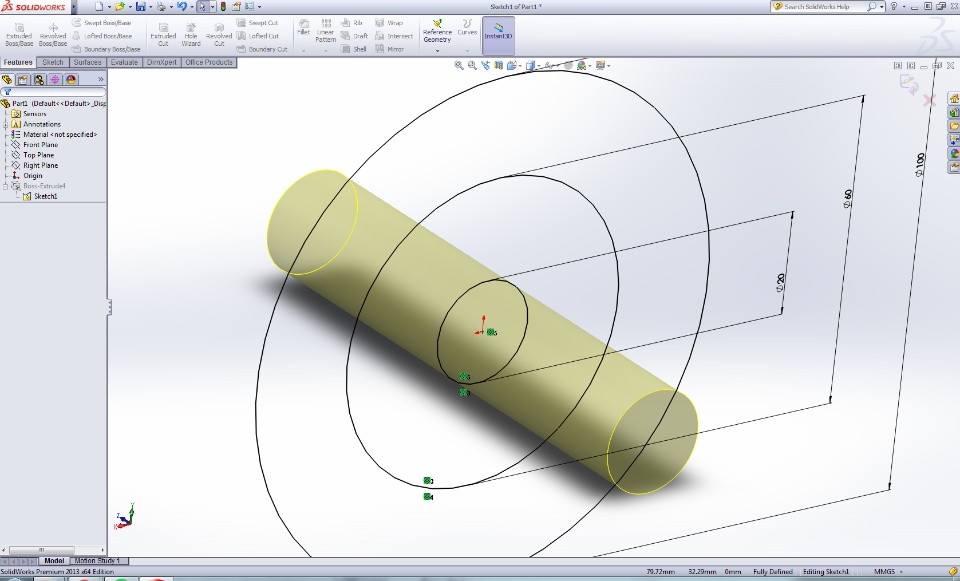Click the Undo icon
The image size is (960, 581).
click(x=181, y=6)
